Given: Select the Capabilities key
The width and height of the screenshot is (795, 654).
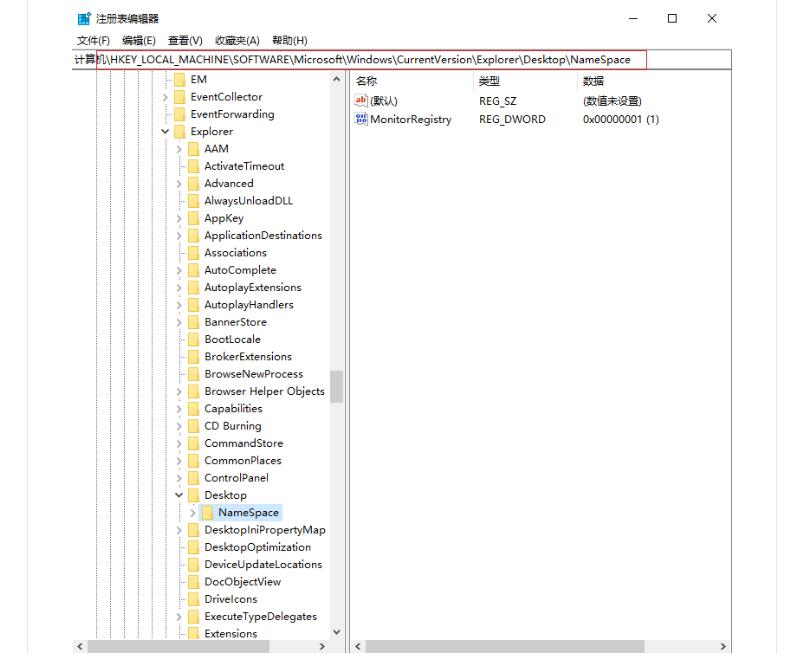Looking at the screenshot, I should click(233, 409).
